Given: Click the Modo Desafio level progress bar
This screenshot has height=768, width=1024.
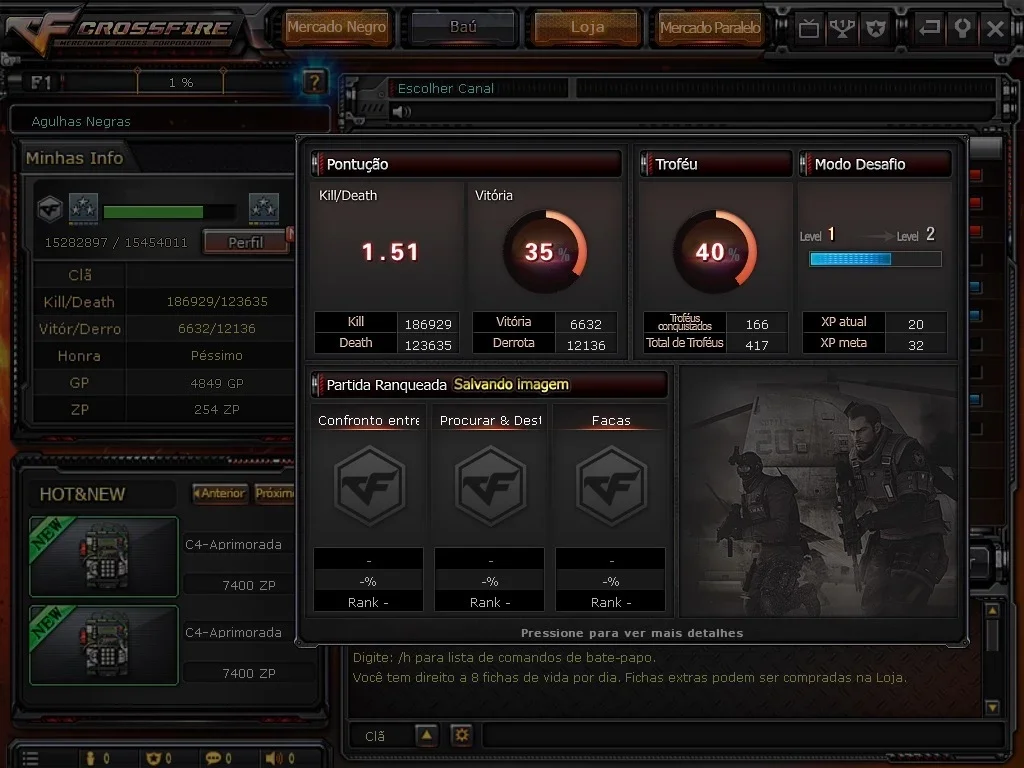Looking at the screenshot, I should pos(875,259).
